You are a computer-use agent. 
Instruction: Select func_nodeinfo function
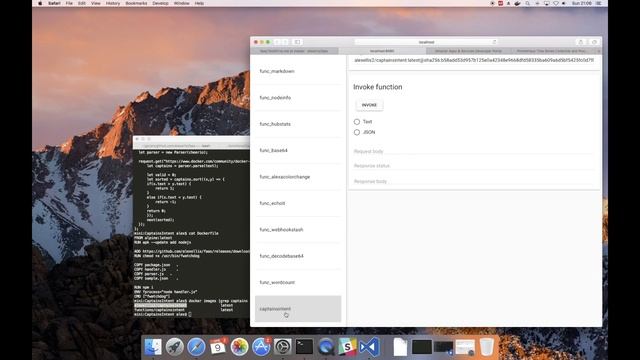click(x=298, y=98)
